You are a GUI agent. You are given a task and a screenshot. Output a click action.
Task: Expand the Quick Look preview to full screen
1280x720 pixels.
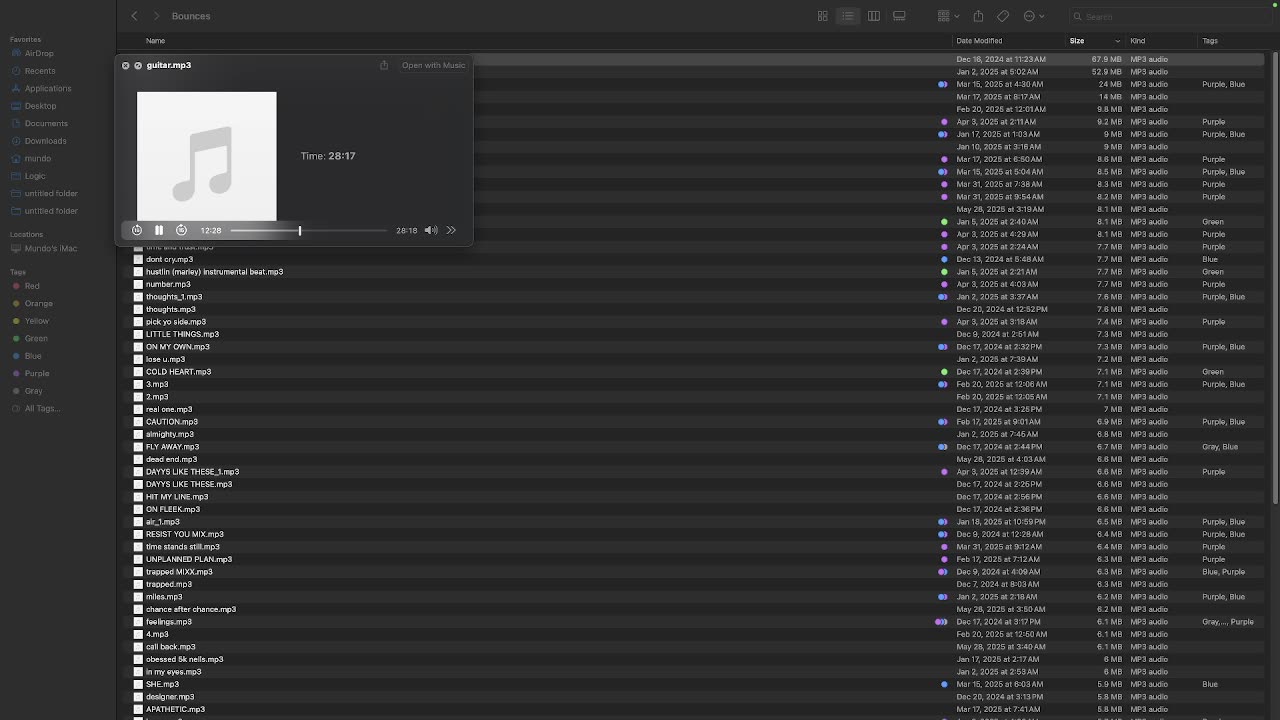pyautogui.click(x=138, y=65)
